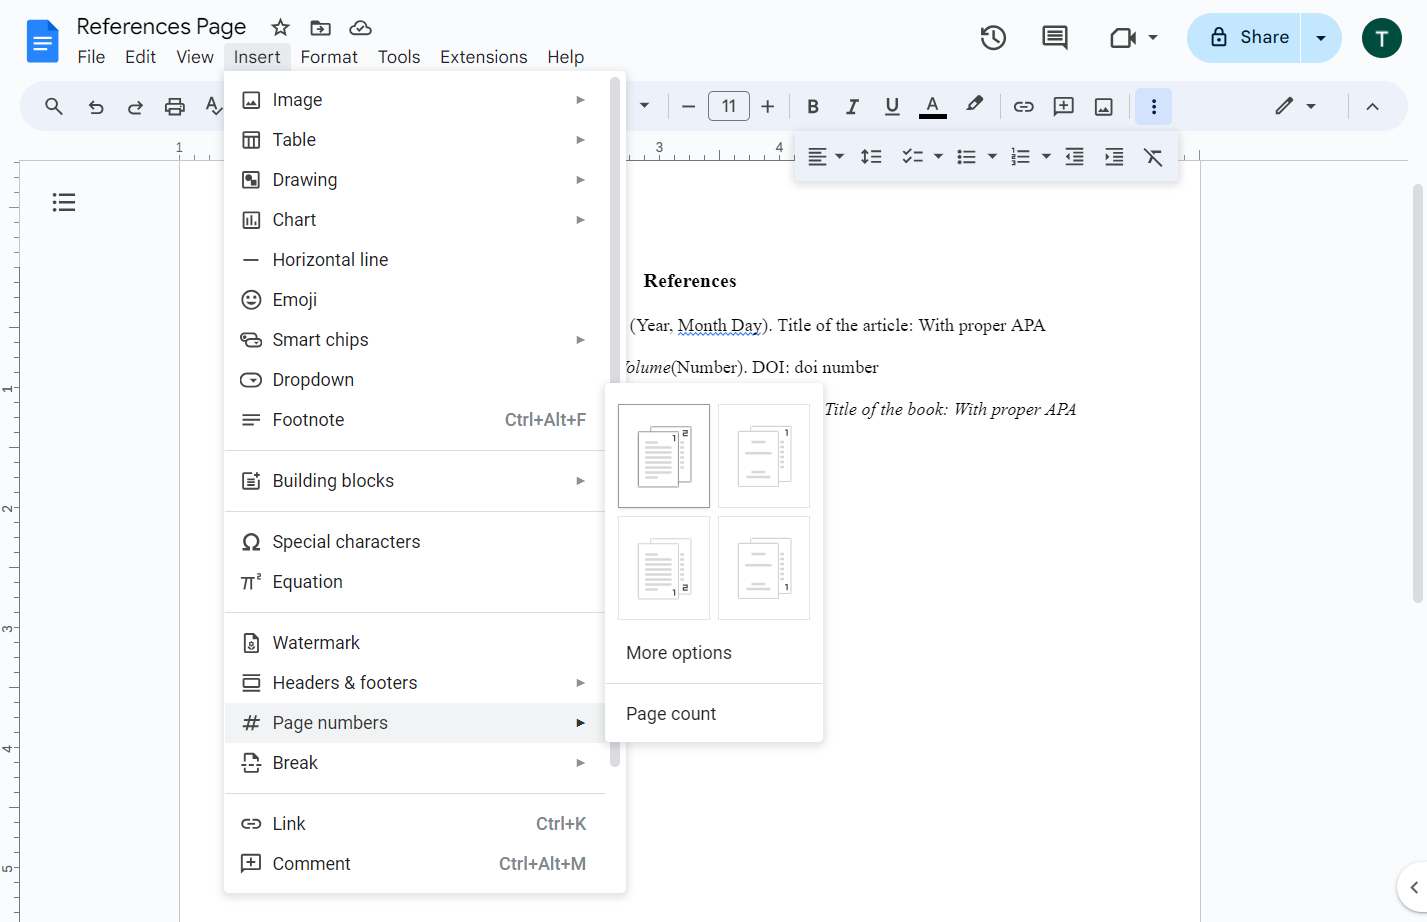Open the highlight color pen
The height and width of the screenshot is (922, 1427).
(x=974, y=105)
